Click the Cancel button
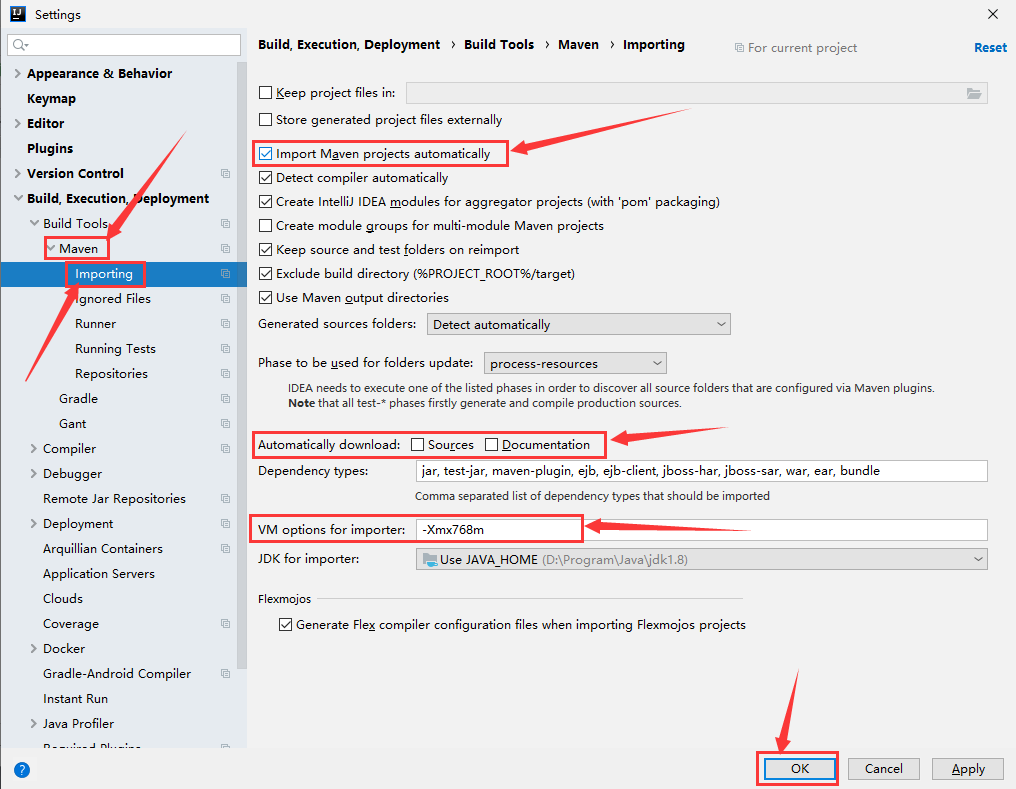Viewport: 1016px width, 789px height. [x=883, y=768]
